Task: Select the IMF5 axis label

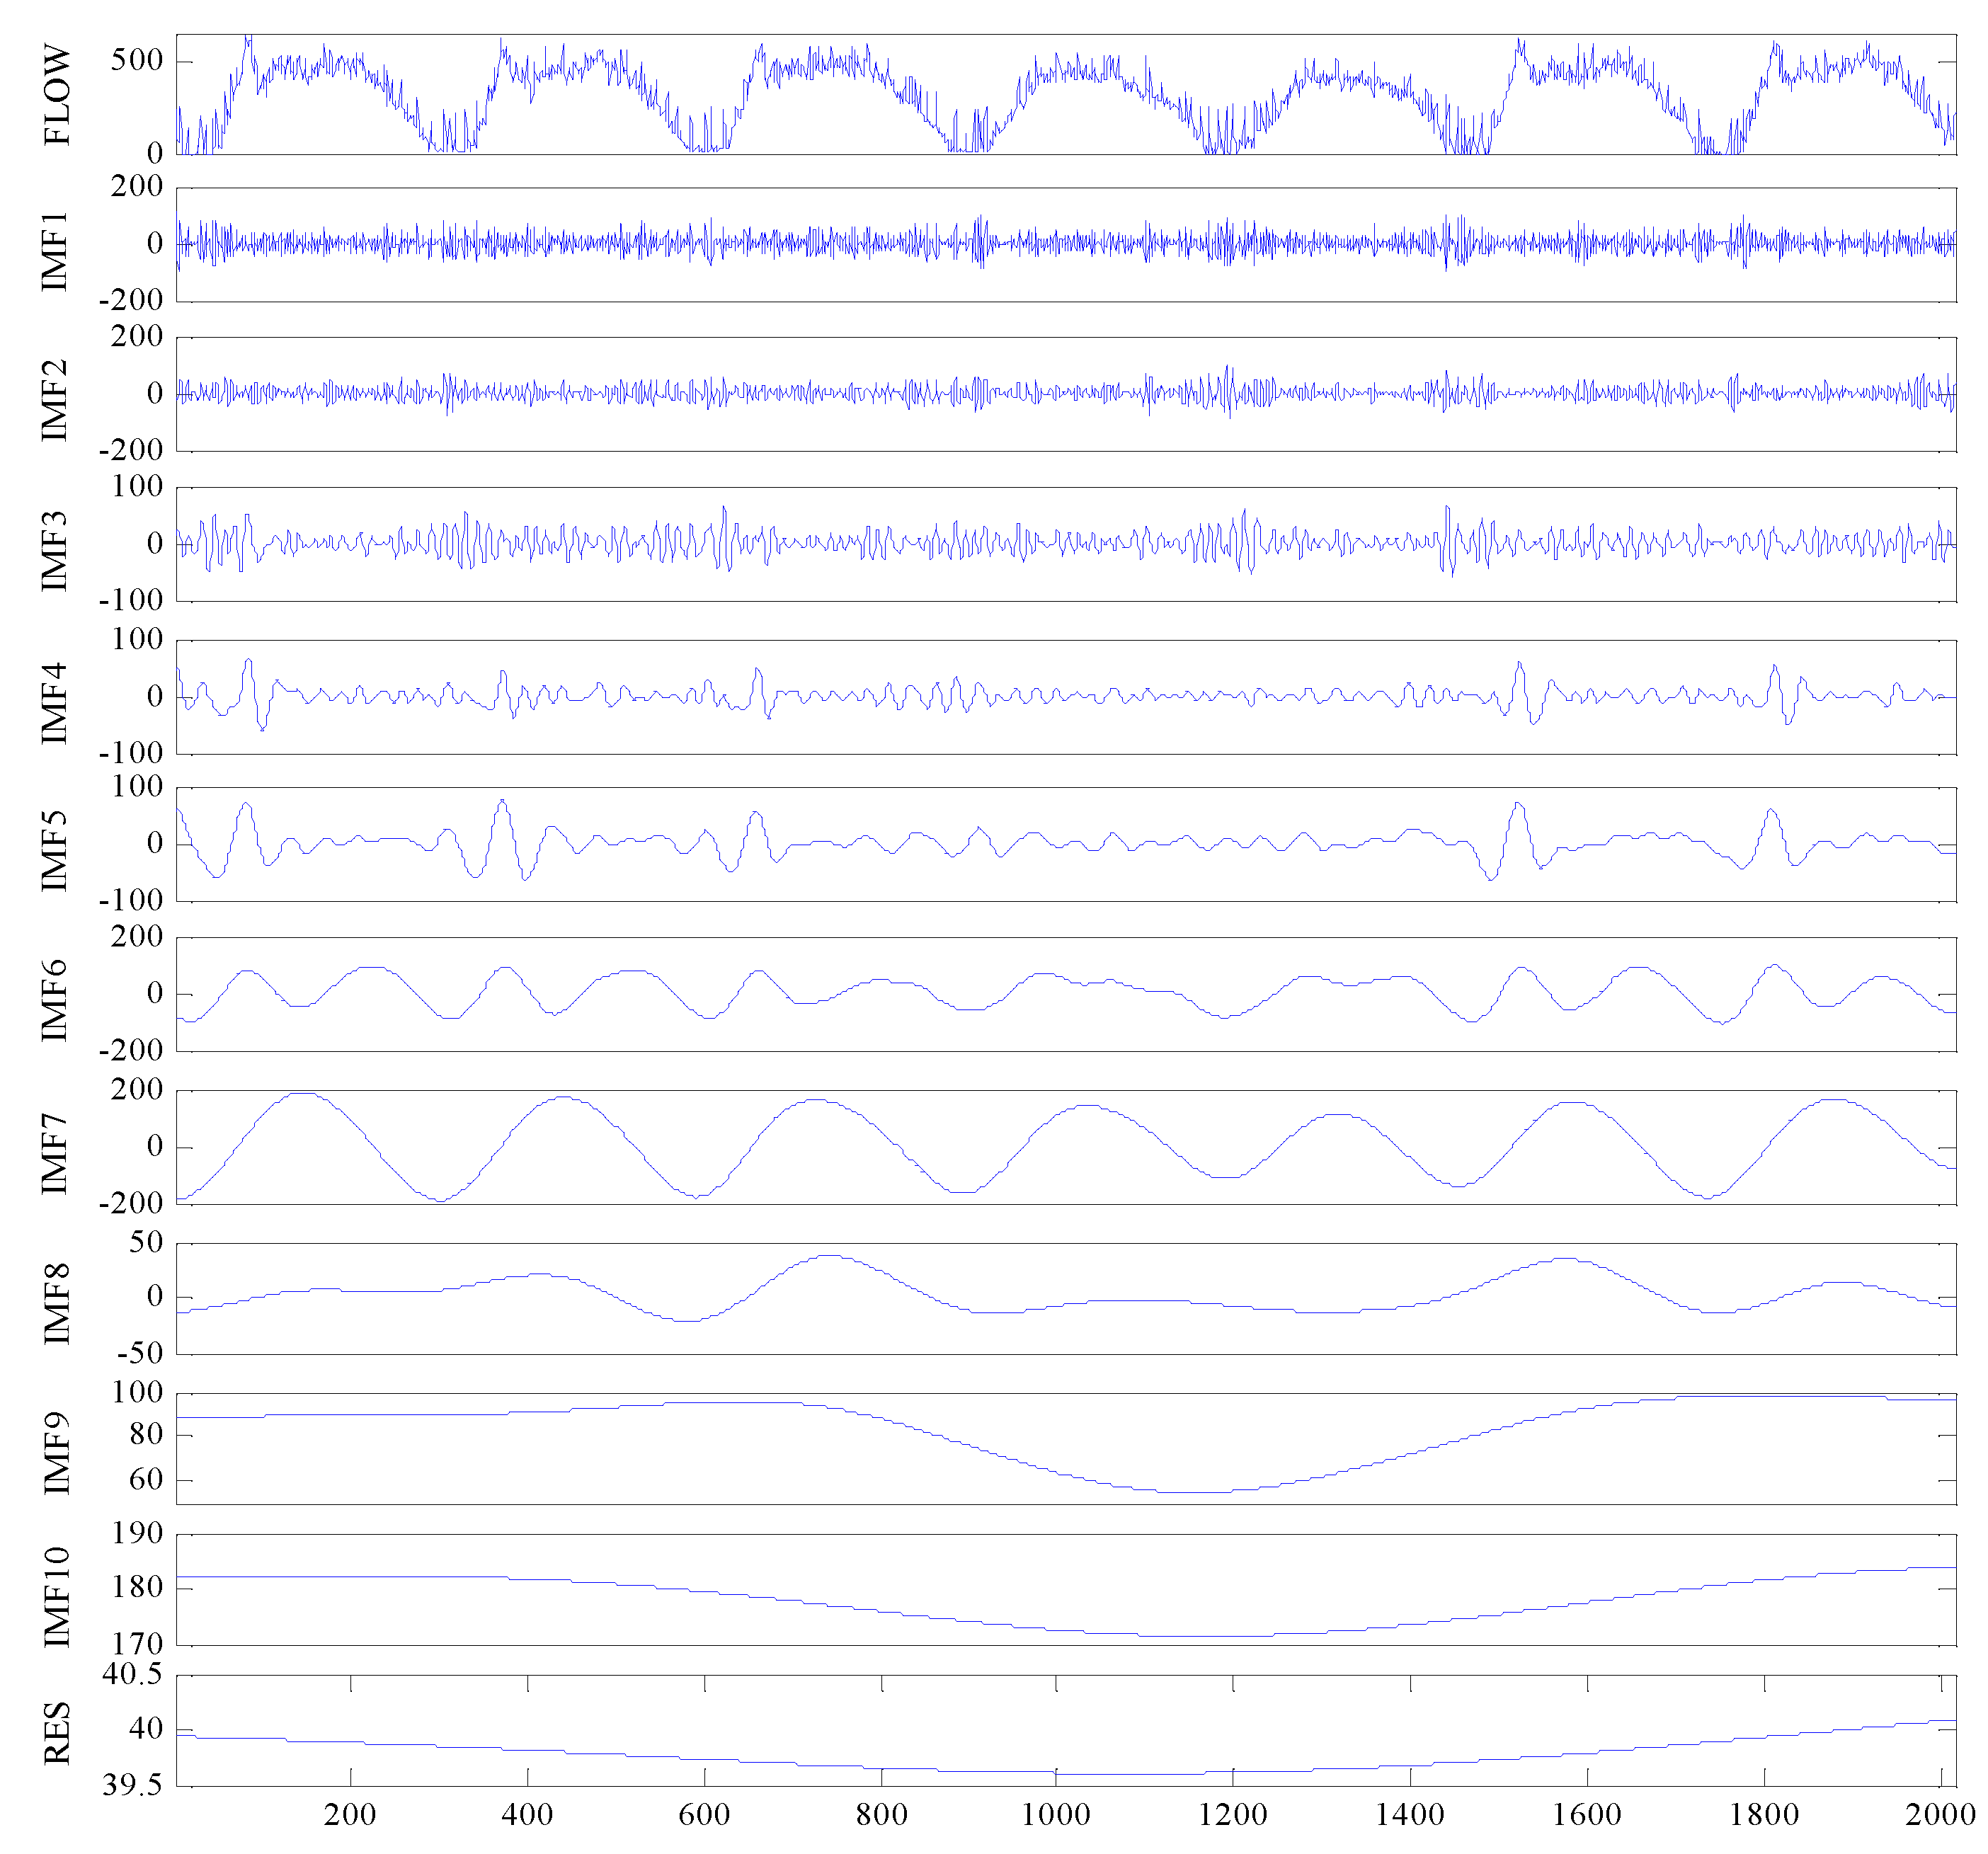Action: [55, 851]
